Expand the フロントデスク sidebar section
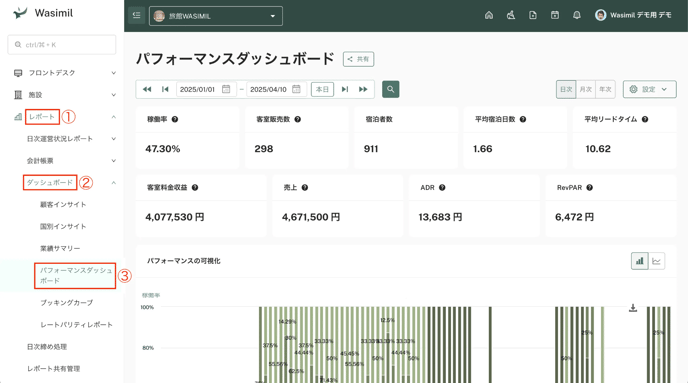The width and height of the screenshot is (688, 383). click(x=65, y=73)
